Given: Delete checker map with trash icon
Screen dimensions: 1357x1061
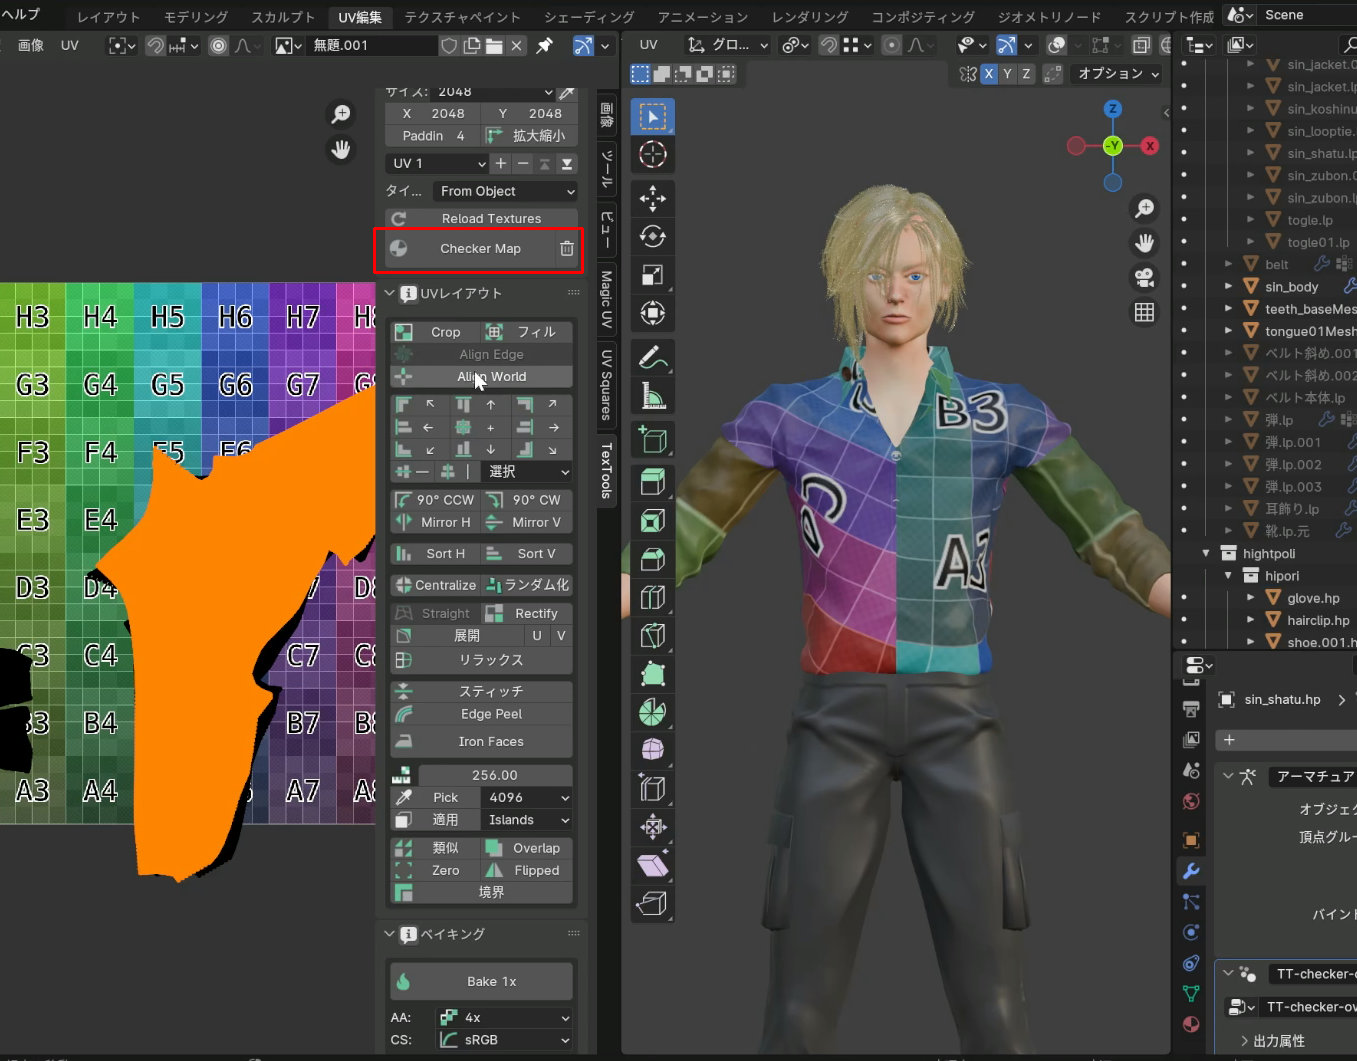Looking at the screenshot, I should coord(567,249).
